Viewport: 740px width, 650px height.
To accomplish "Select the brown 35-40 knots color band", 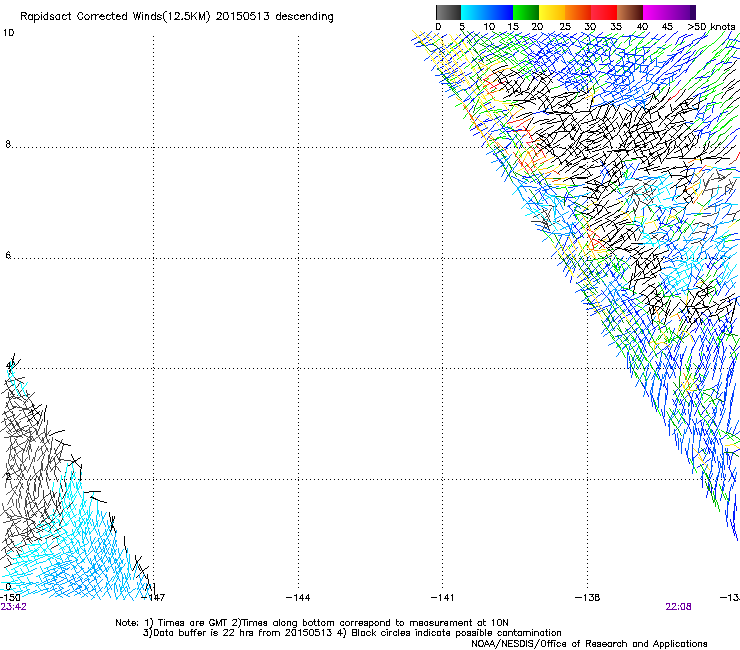I will (x=630, y=12).
